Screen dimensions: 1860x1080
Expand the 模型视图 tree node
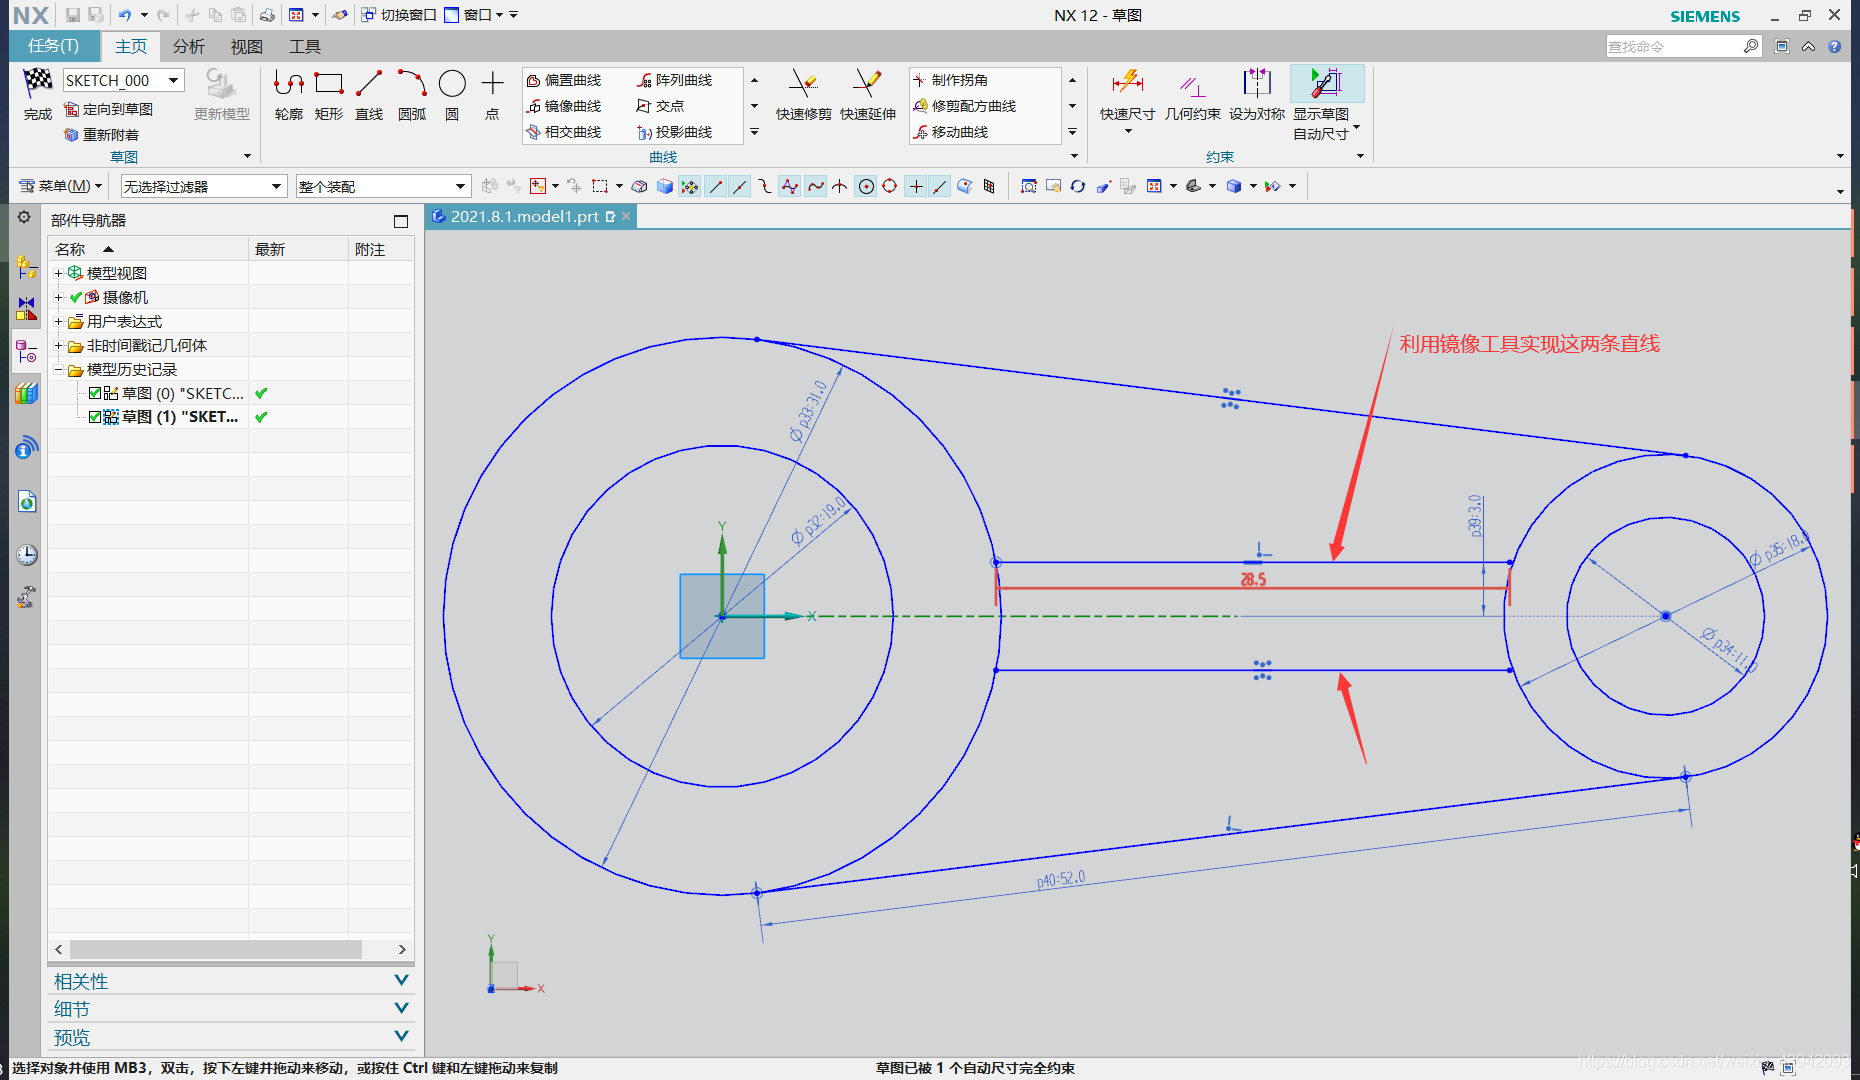pos(58,273)
